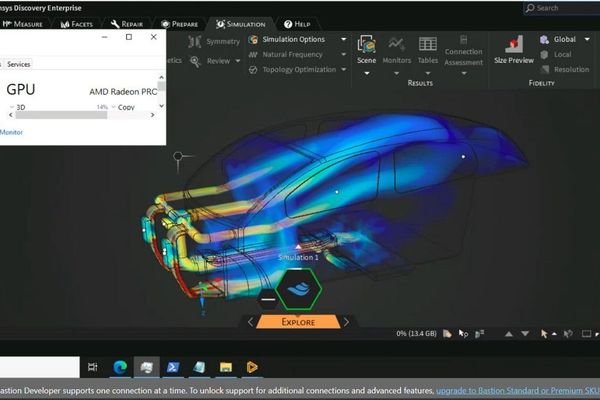Click the fluid simulation hexagon icon
Image resolution: width=600 pixels, height=400 pixels.
298,289
